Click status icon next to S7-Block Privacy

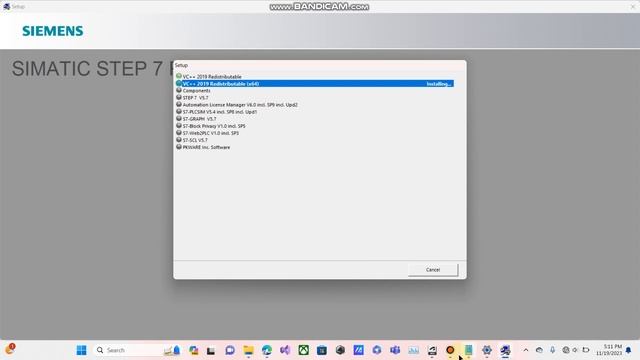click(x=179, y=125)
